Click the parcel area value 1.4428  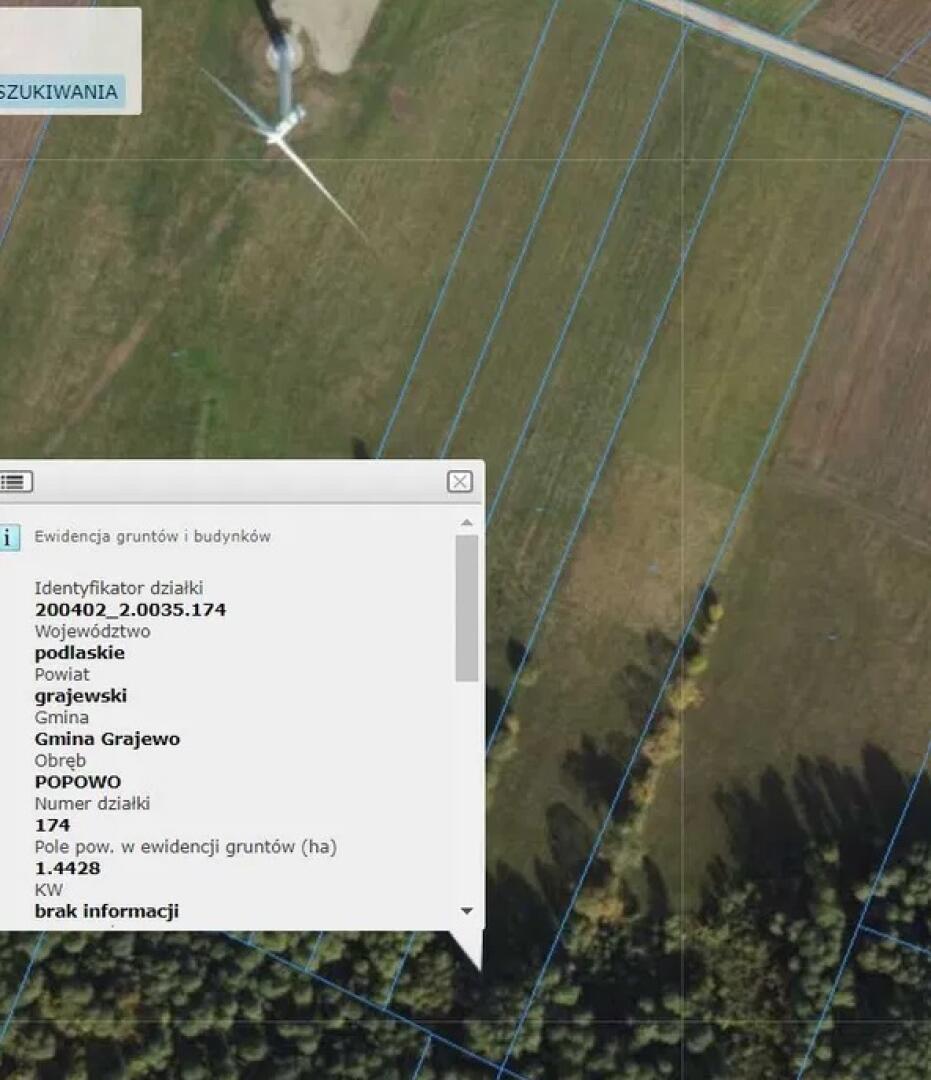[67, 868]
